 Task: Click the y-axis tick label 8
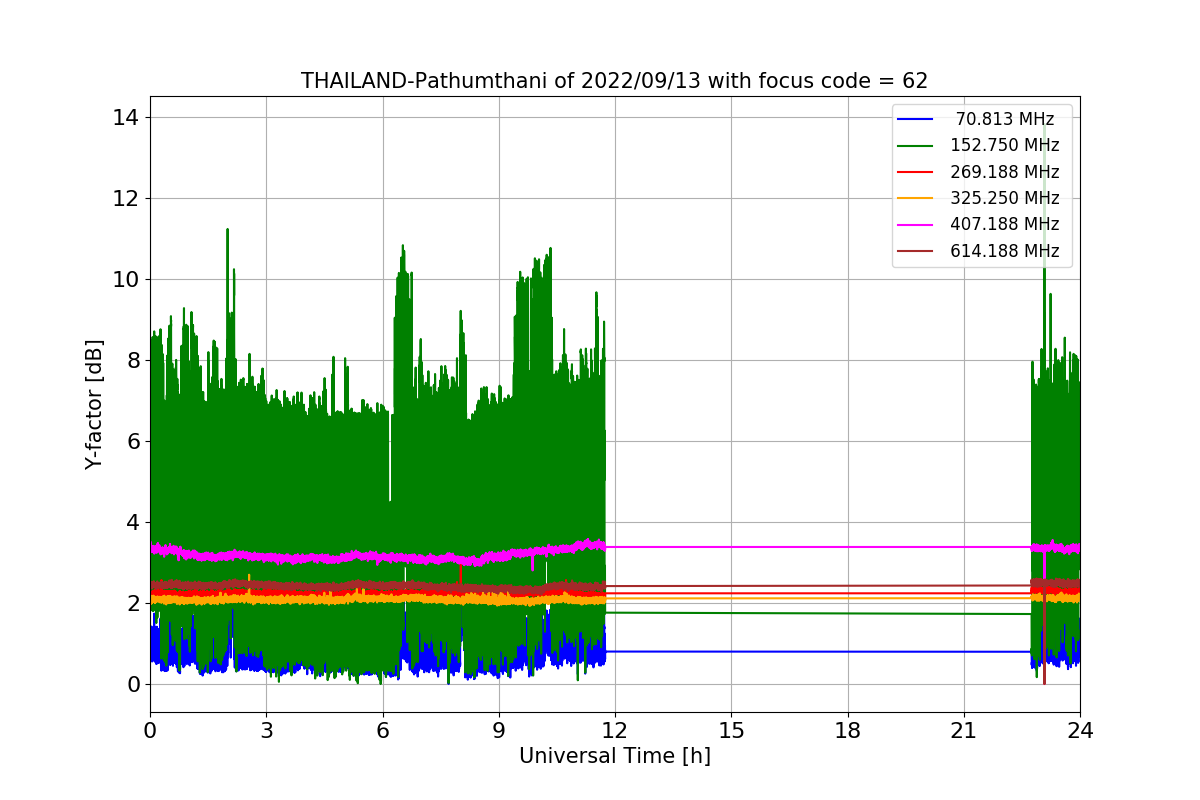pyautogui.click(x=133, y=360)
